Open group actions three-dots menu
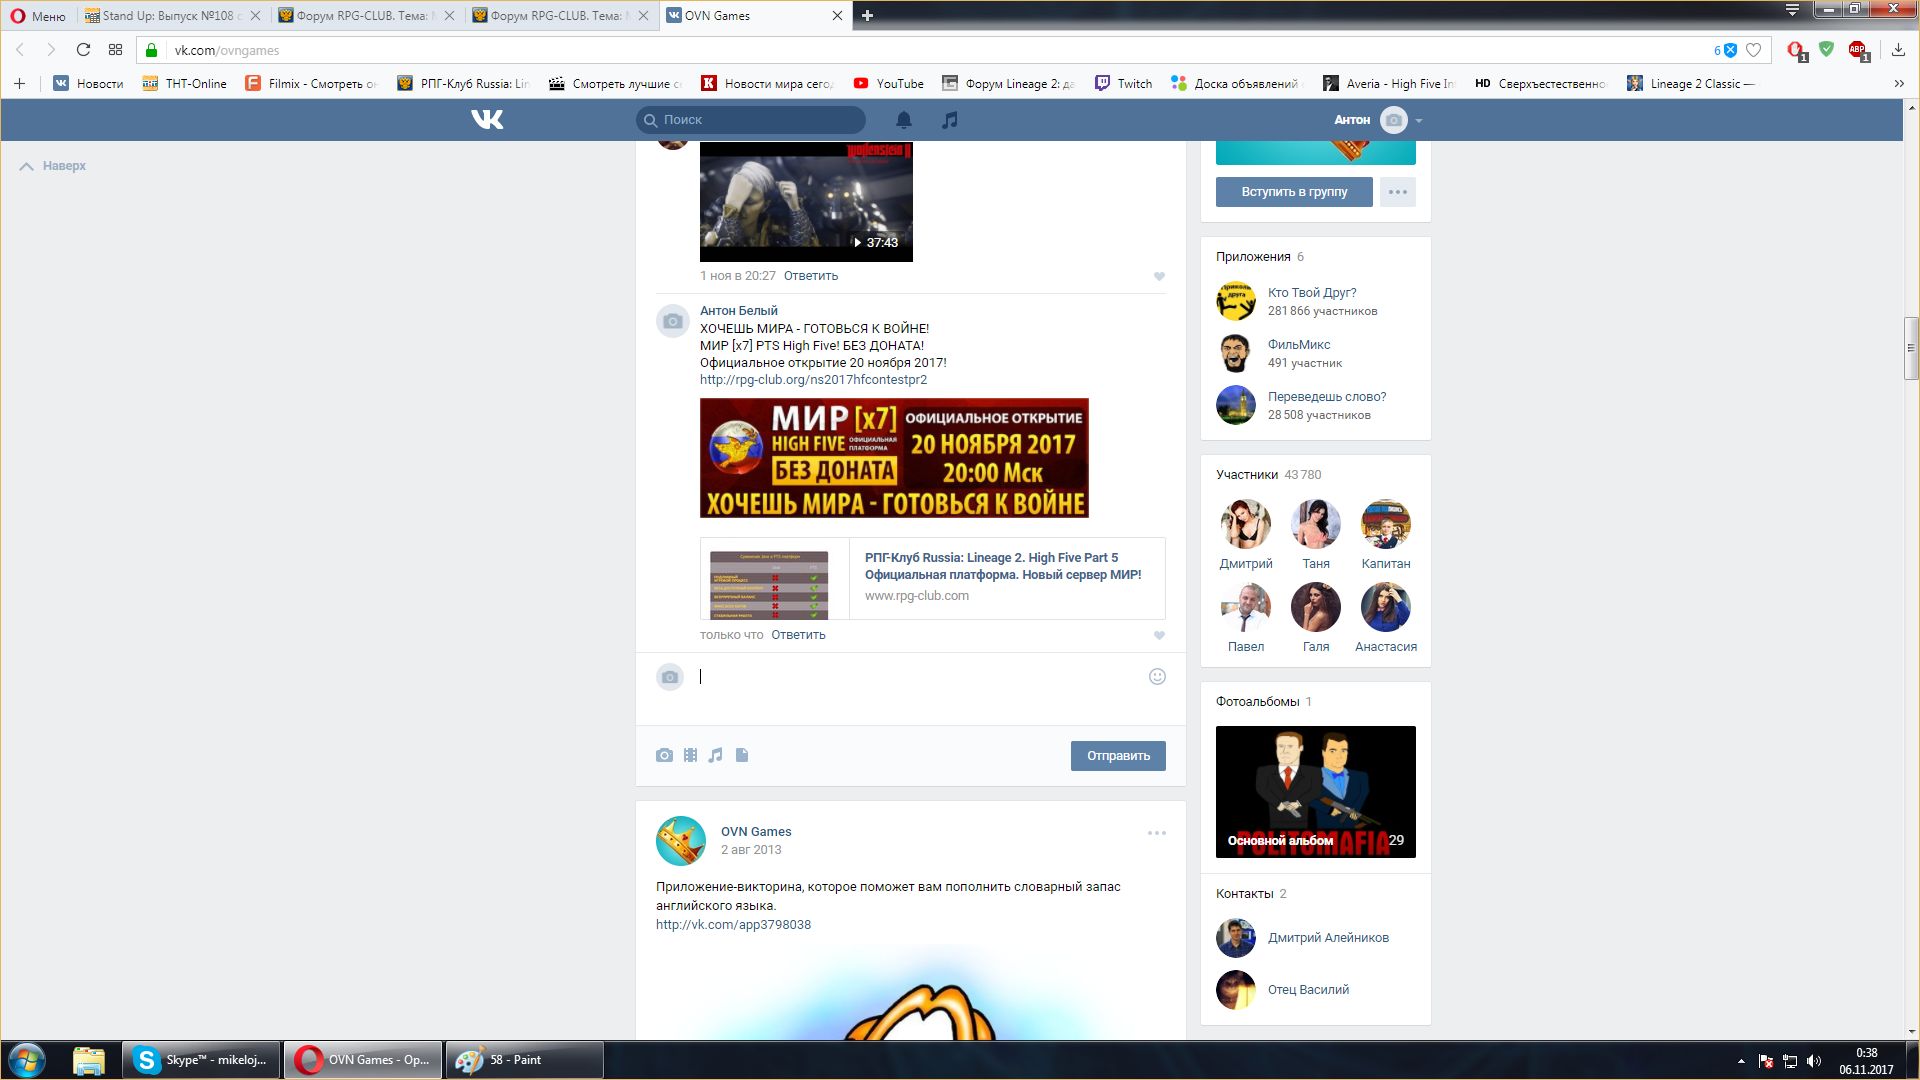Viewport: 1920px width, 1080px height. tap(1397, 192)
